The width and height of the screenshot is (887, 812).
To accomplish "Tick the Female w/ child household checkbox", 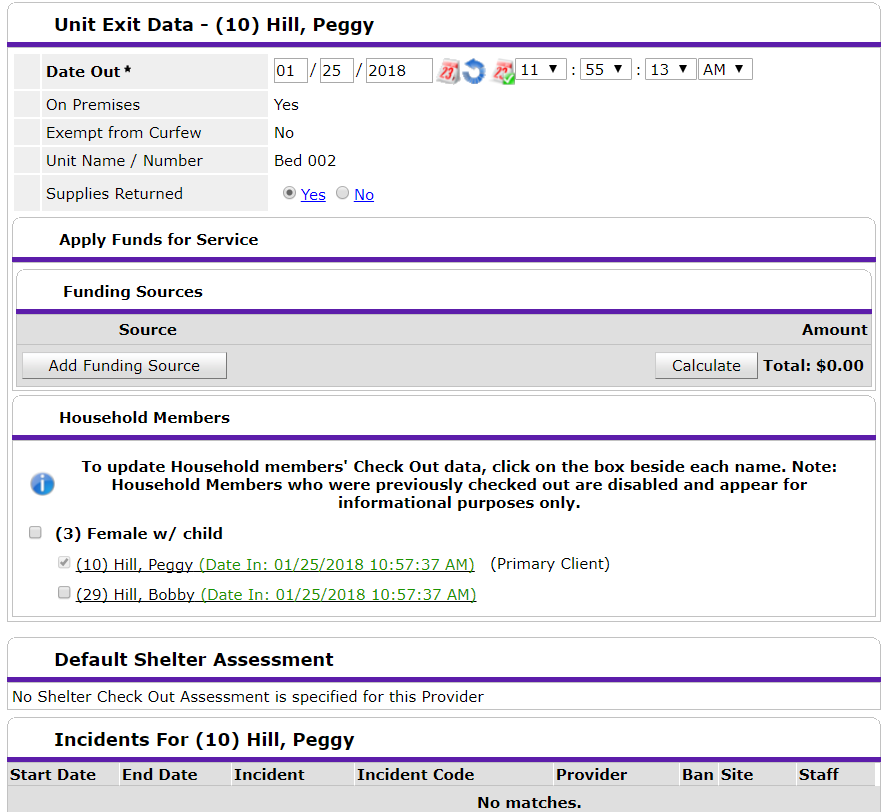I will (36, 533).
